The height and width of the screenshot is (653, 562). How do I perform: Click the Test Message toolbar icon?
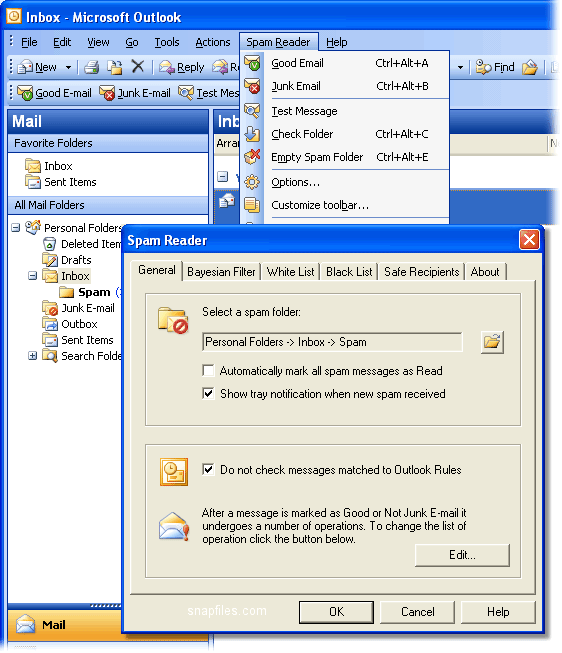(x=186, y=93)
